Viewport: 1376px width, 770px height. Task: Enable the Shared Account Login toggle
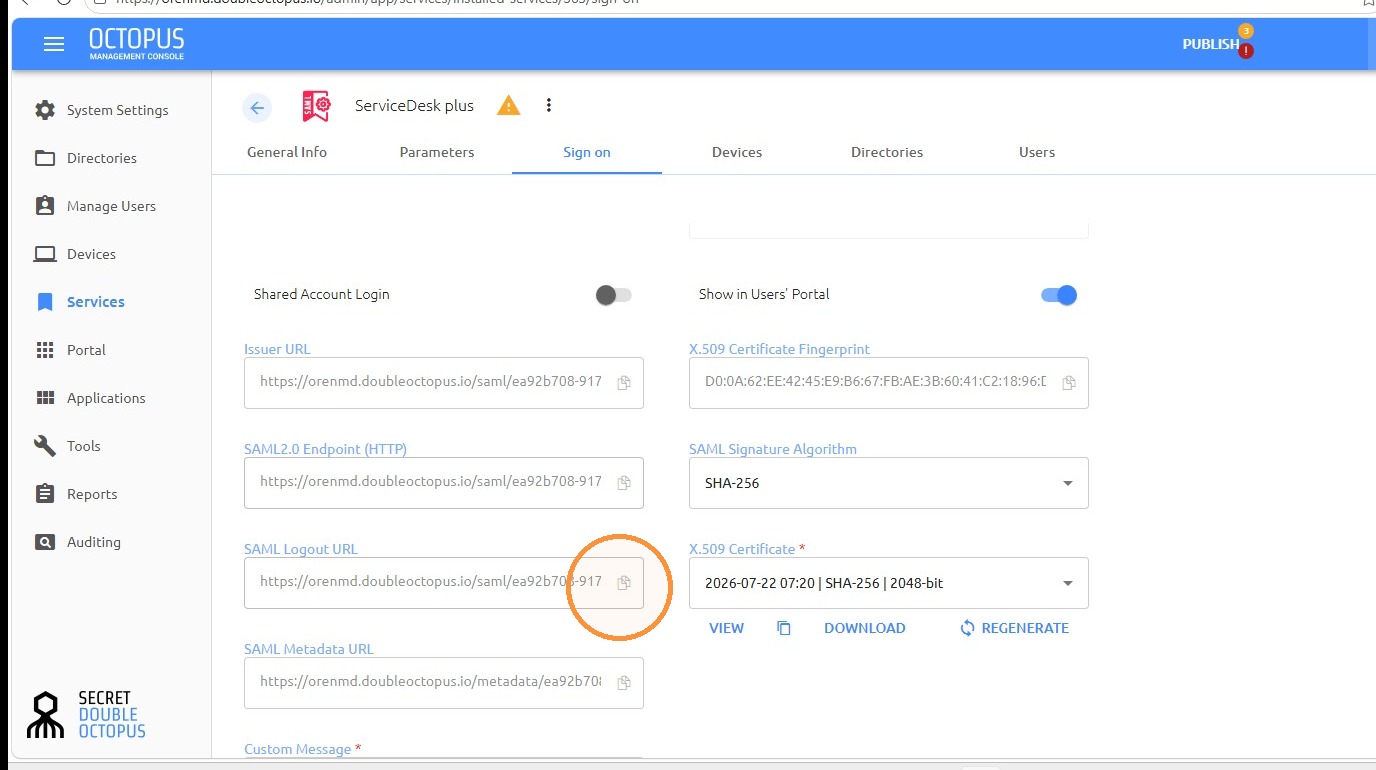click(613, 295)
